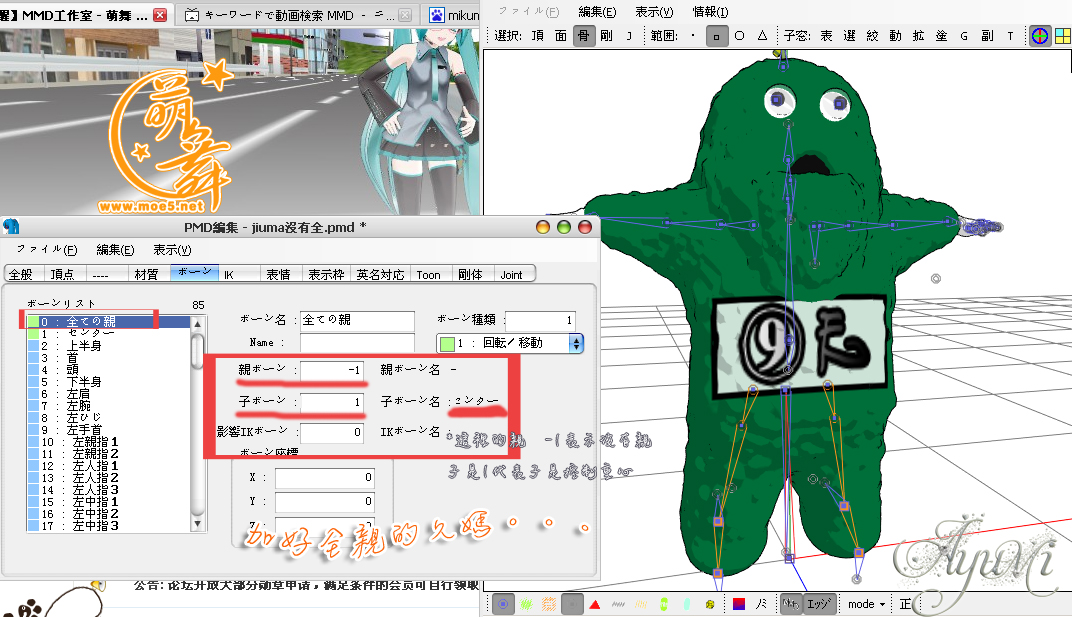This screenshot has height=617, width=1072.
Task: Switch to the 材質 tab
Action: (x=146, y=274)
